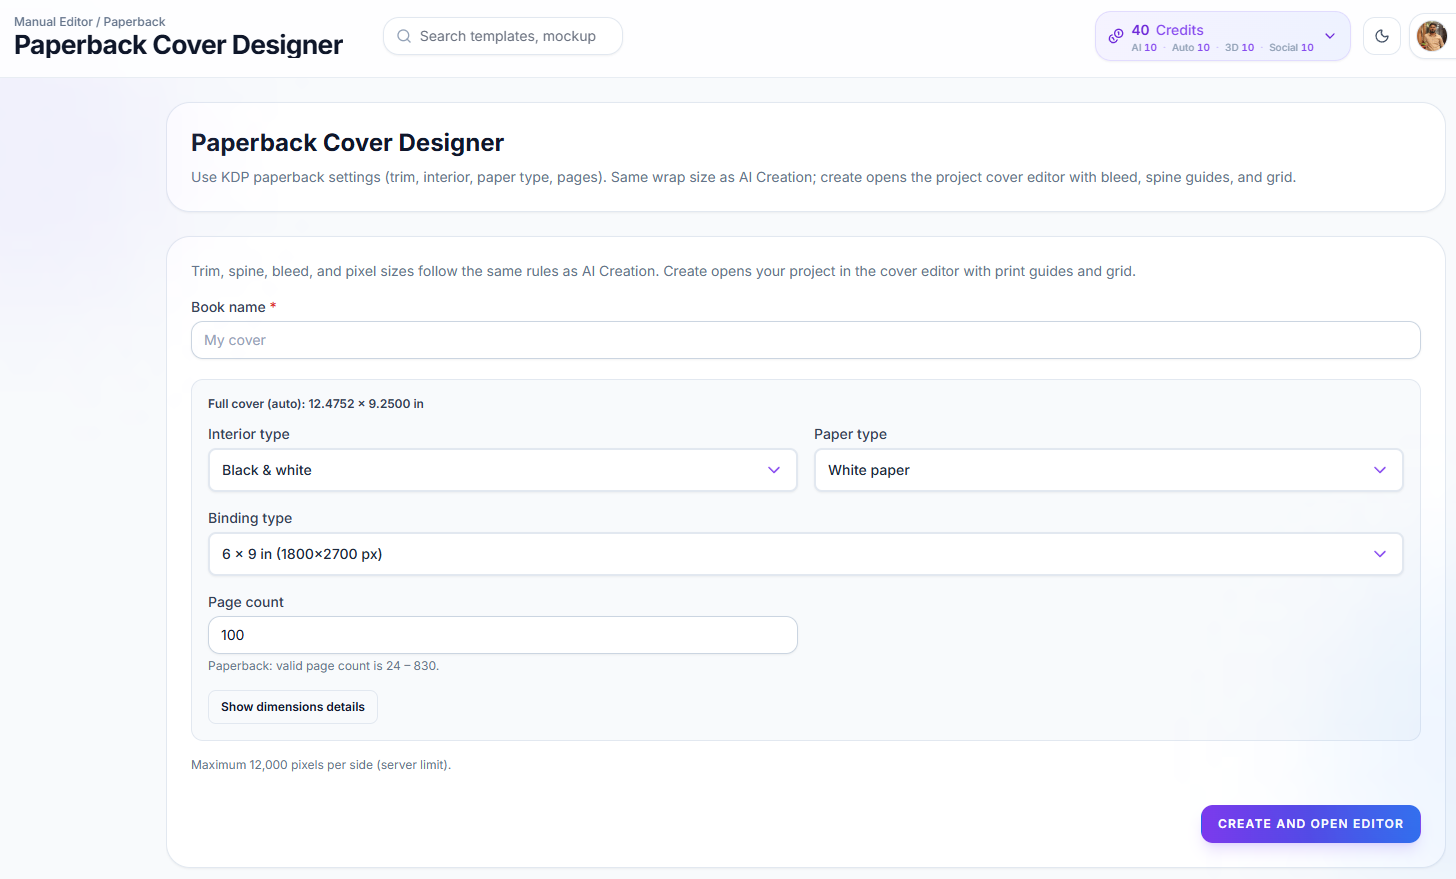Toggle dark mode moon icon

click(x=1382, y=36)
